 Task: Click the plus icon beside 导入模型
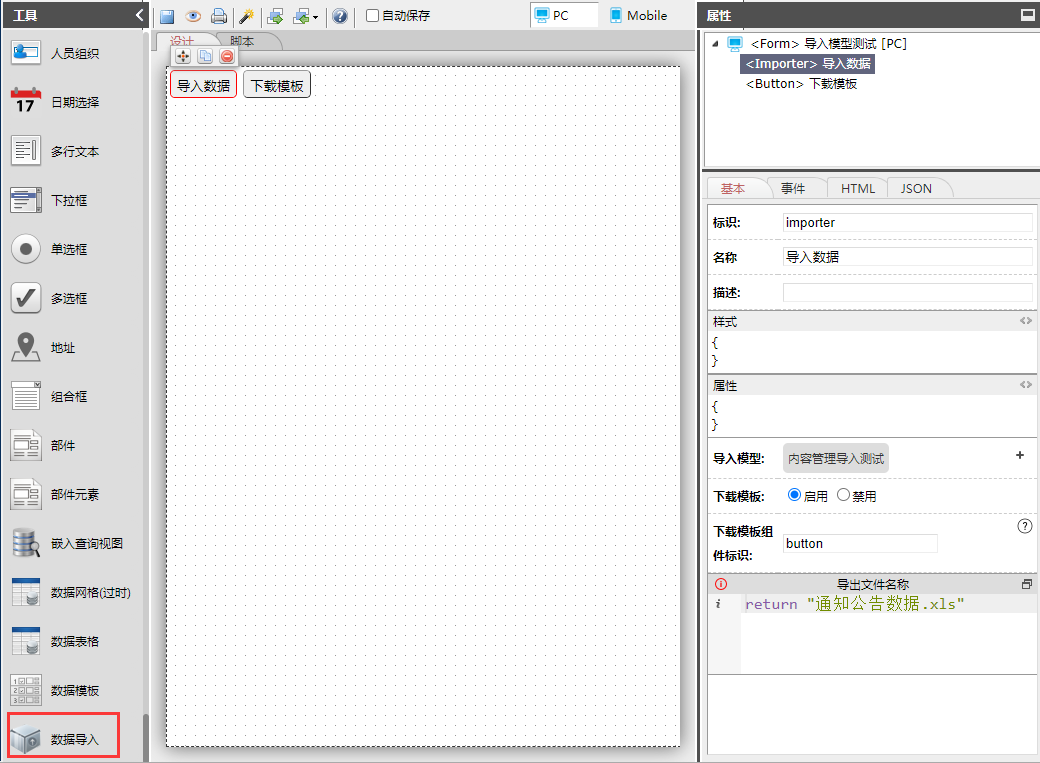click(x=1020, y=455)
